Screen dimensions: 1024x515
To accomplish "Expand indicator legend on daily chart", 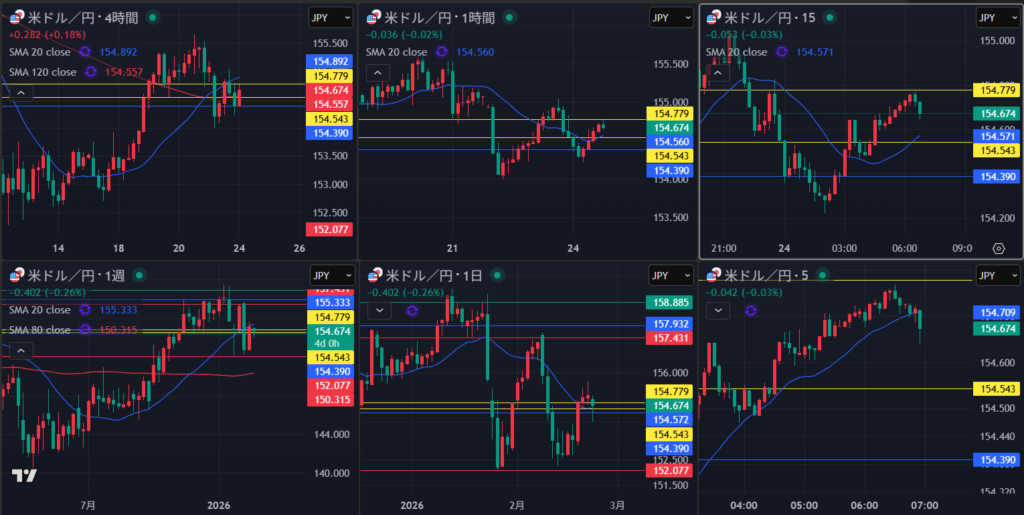I will click(x=379, y=310).
